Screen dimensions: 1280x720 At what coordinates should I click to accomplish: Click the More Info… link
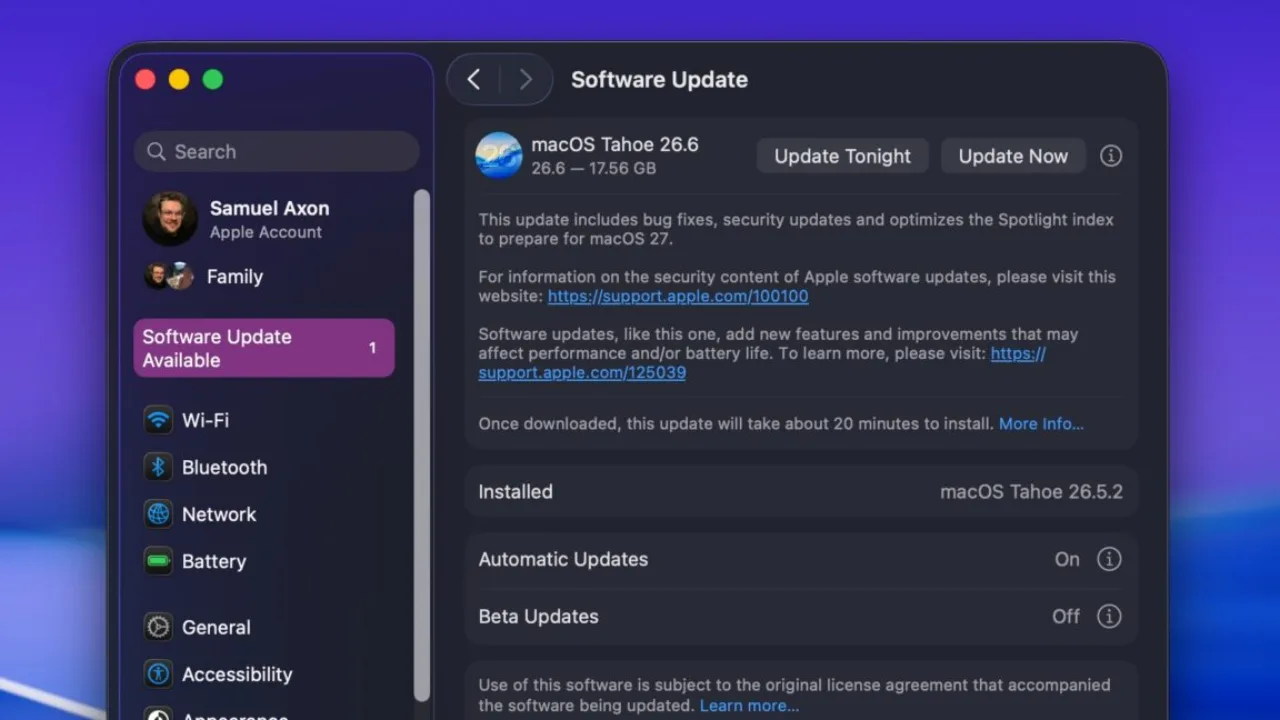(x=1041, y=423)
